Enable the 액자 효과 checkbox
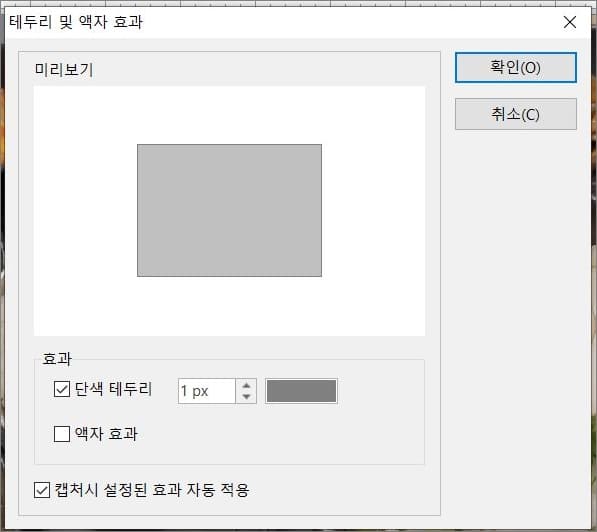This screenshot has width=597, height=532. click(x=62, y=434)
